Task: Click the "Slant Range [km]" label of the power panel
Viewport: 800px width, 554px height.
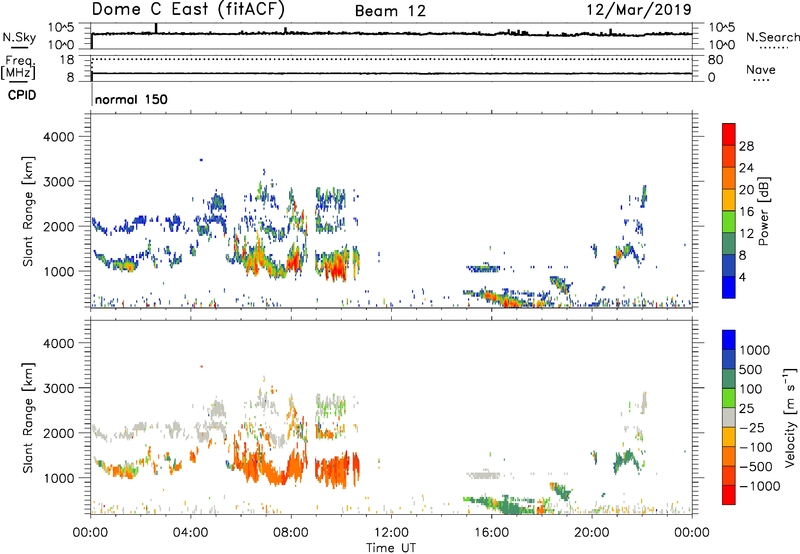Action: point(28,211)
